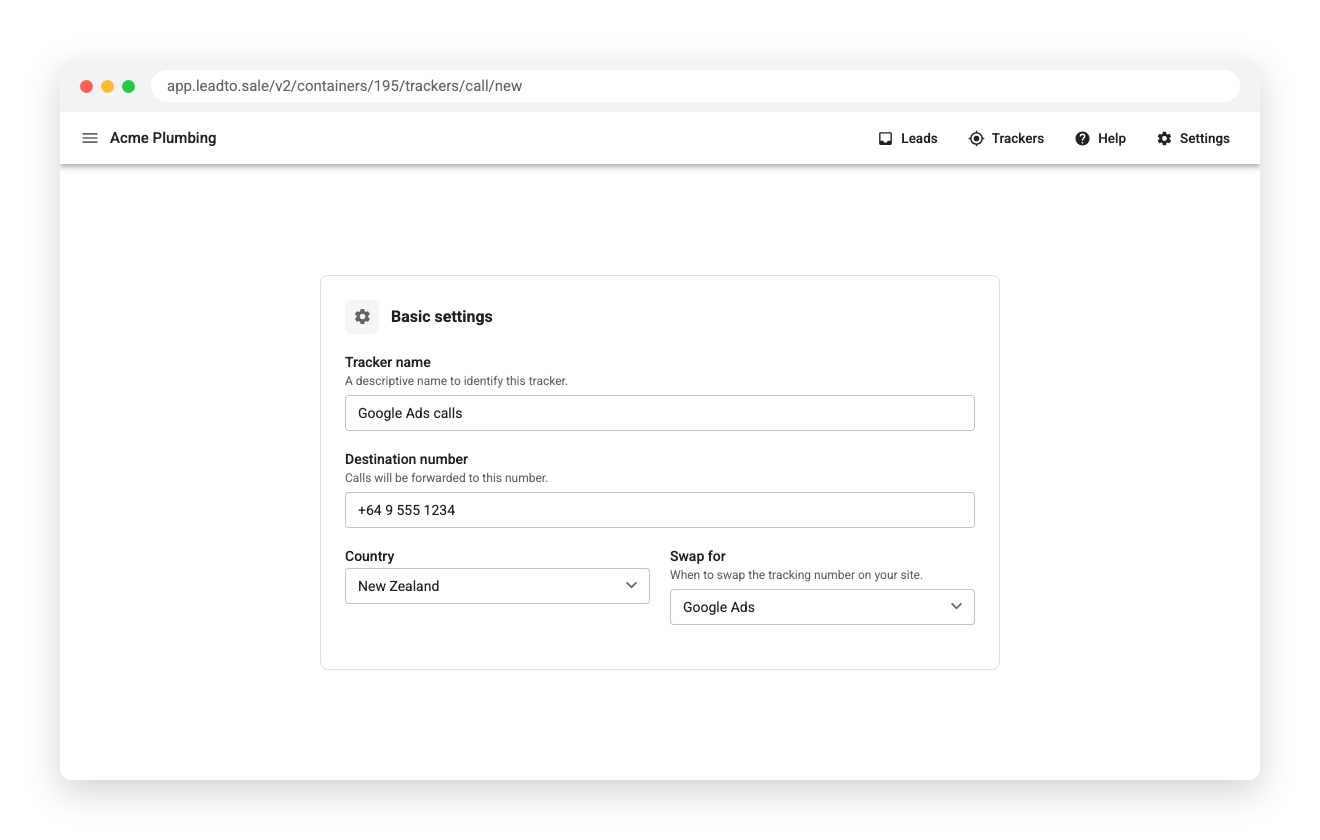
Task: Focus the Destination number input field
Action: [660, 510]
